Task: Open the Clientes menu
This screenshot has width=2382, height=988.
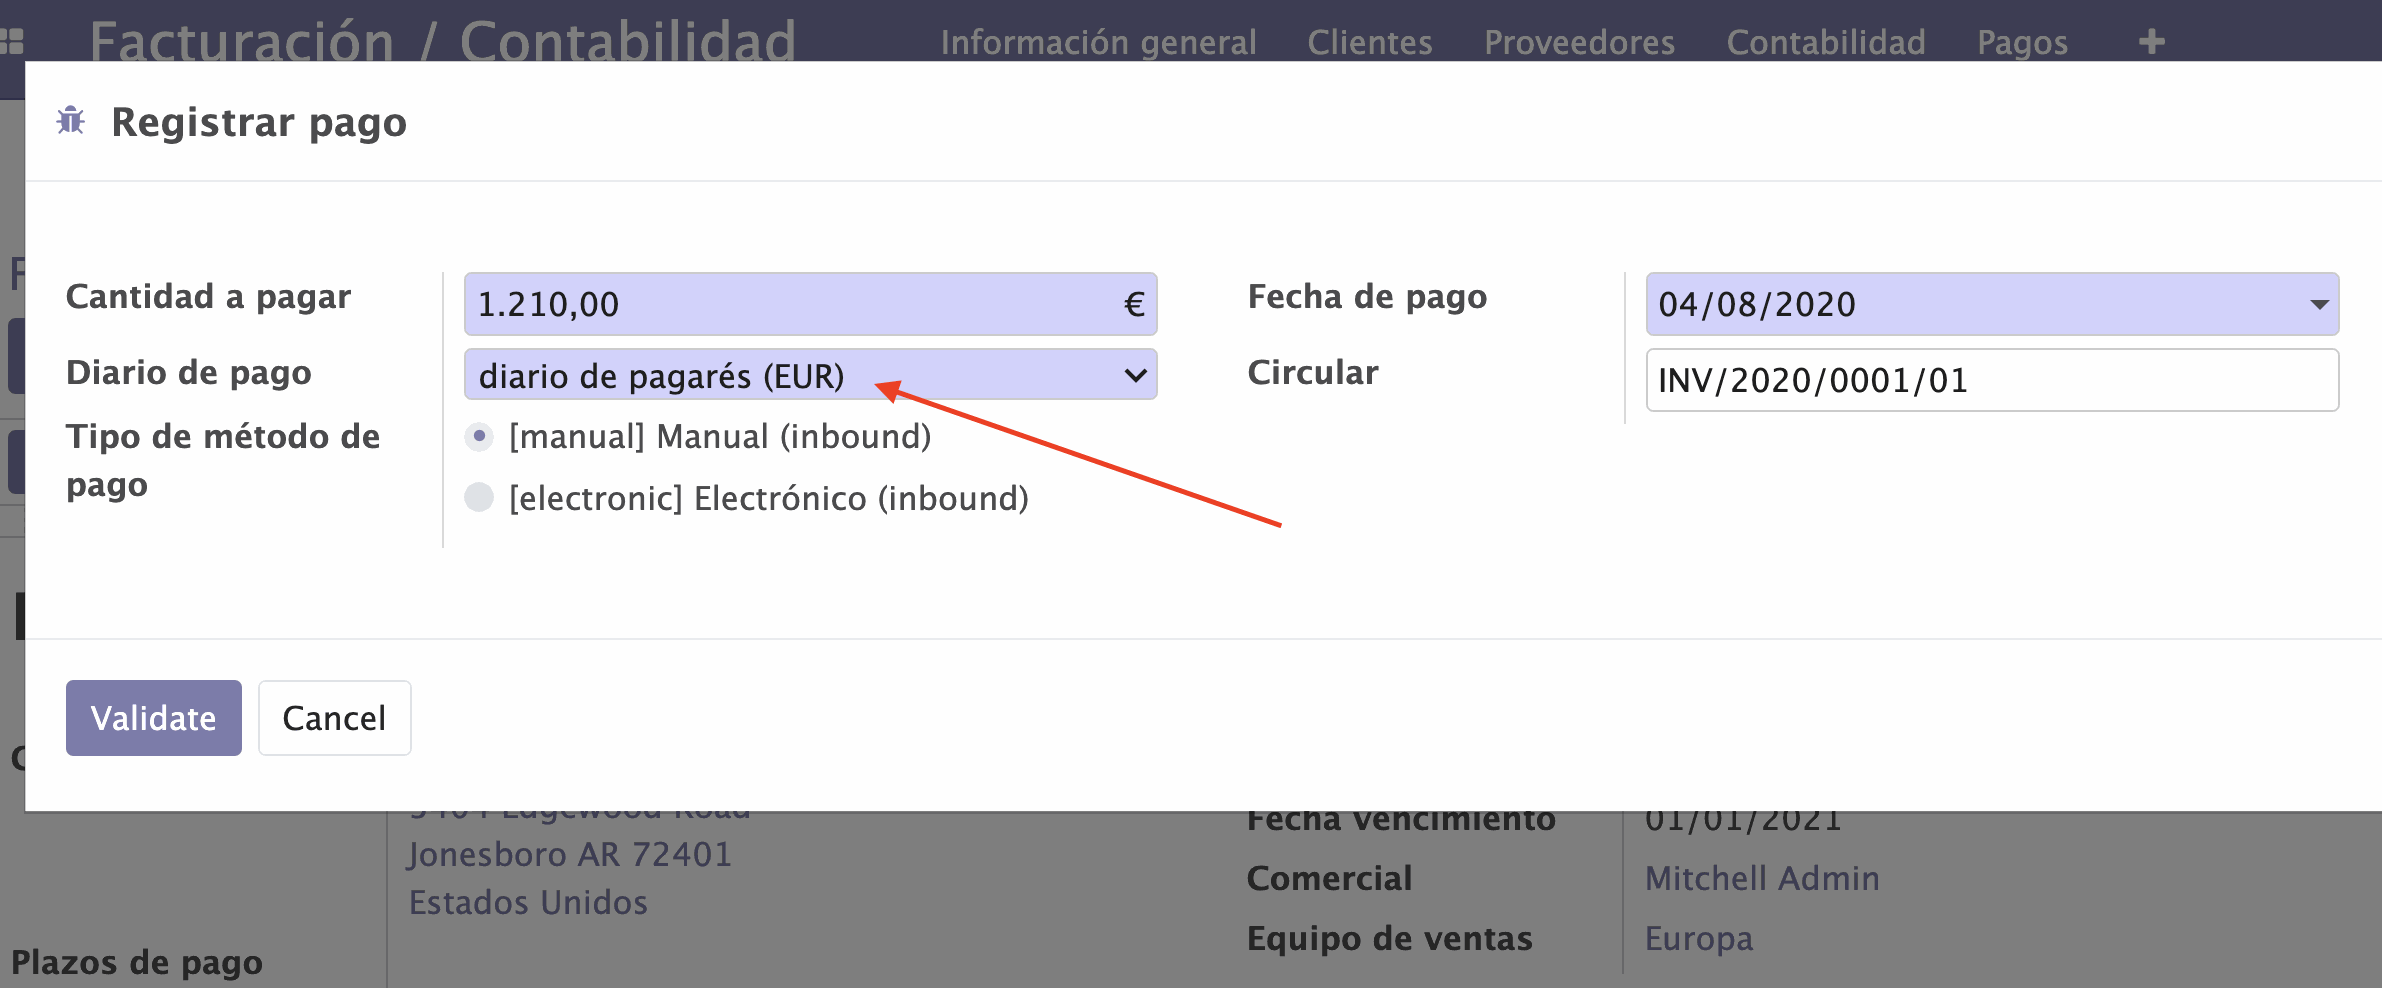Action: point(1369,42)
